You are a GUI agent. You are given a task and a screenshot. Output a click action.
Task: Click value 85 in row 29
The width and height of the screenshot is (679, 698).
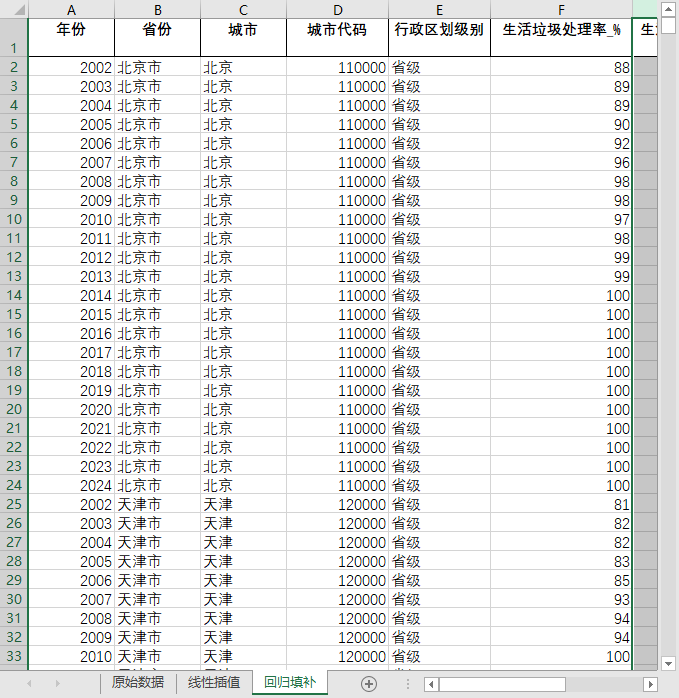pos(561,580)
